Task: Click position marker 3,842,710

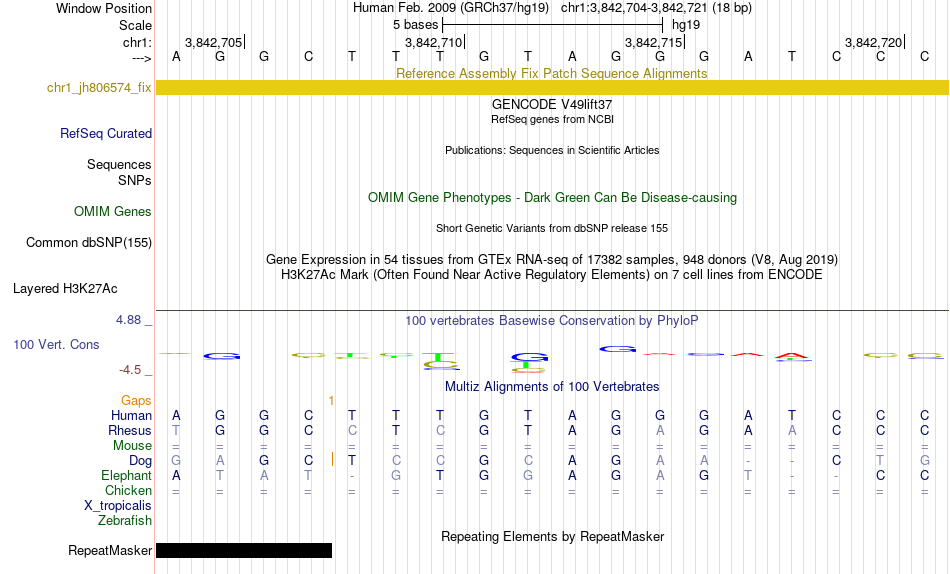Action: click(x=434, y=42)
